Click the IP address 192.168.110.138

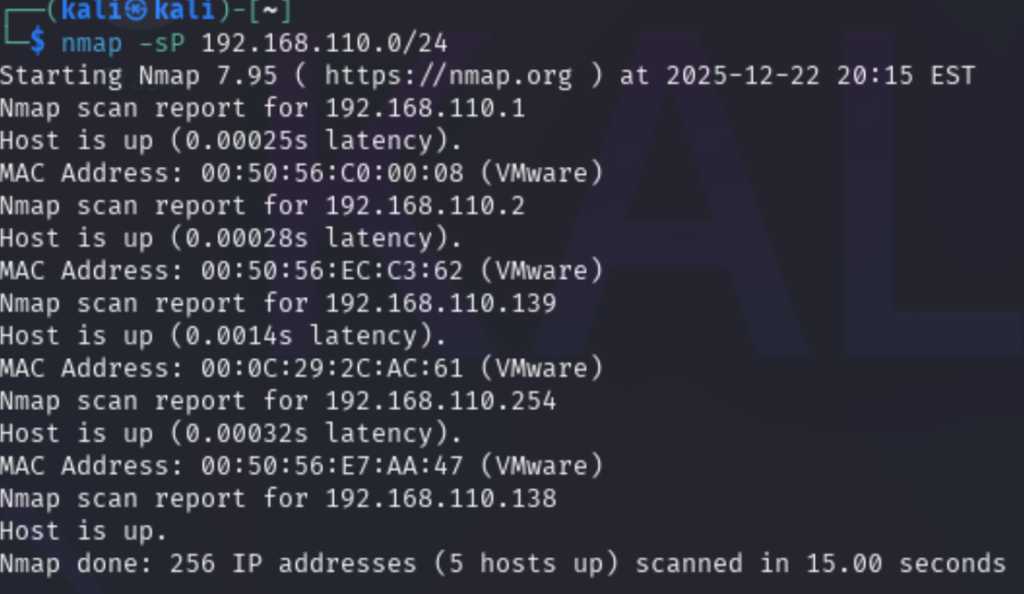tap(440, 498)
